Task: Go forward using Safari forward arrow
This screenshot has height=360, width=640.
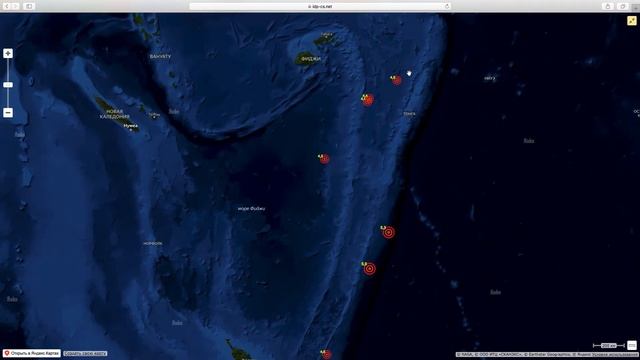Action: point(16,6)
